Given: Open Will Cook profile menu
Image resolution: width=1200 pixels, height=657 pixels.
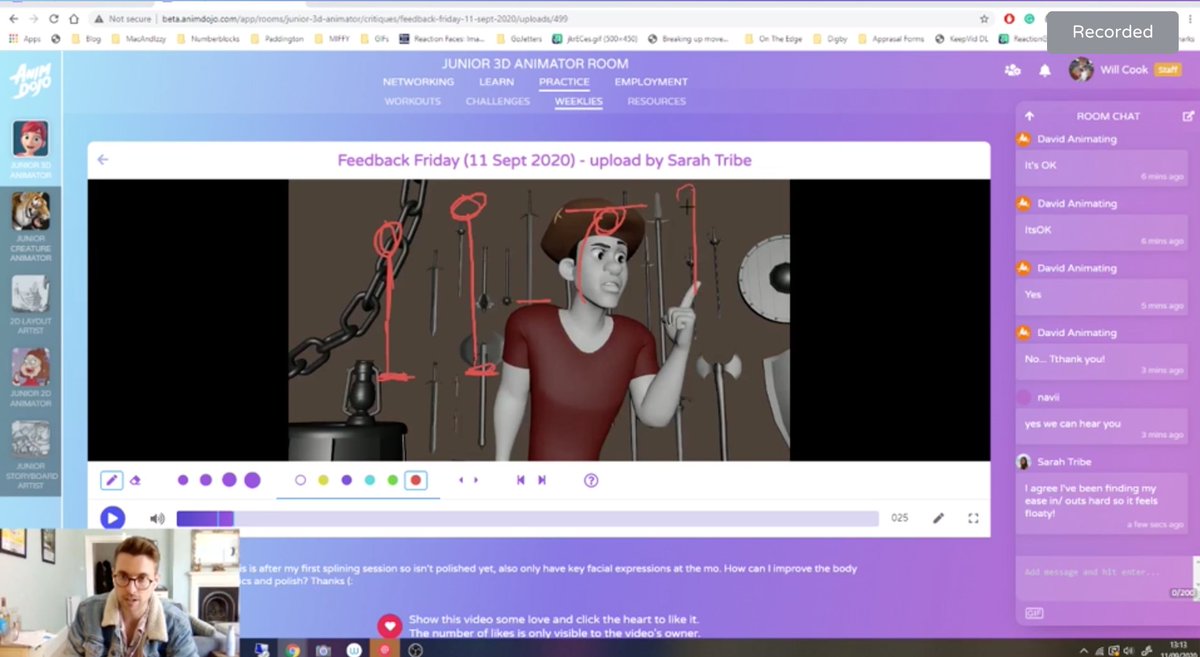Looking at the screenshot, I should [1124, 70].
